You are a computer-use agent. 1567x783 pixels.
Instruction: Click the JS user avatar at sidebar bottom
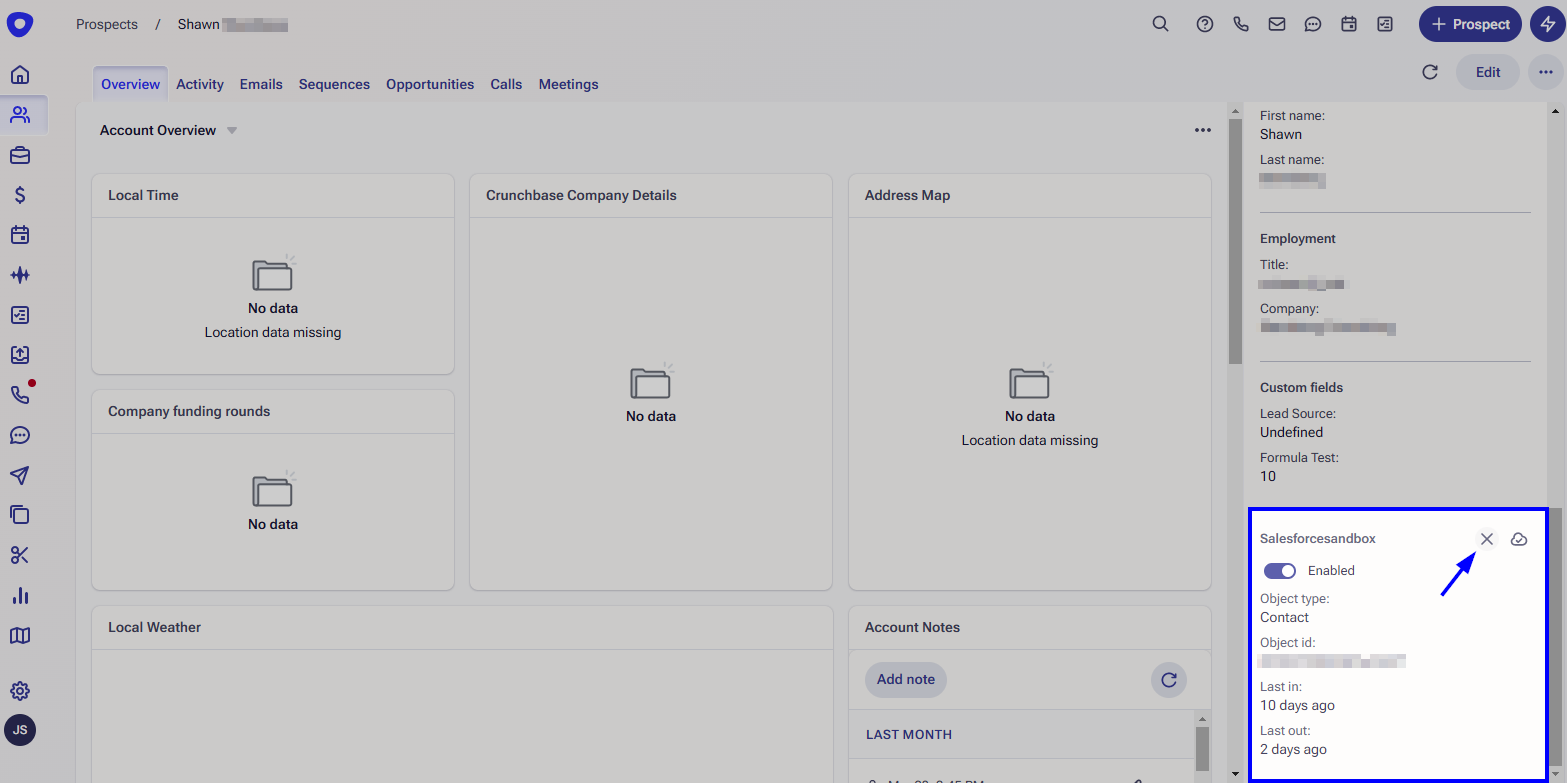tap(20, 730)
